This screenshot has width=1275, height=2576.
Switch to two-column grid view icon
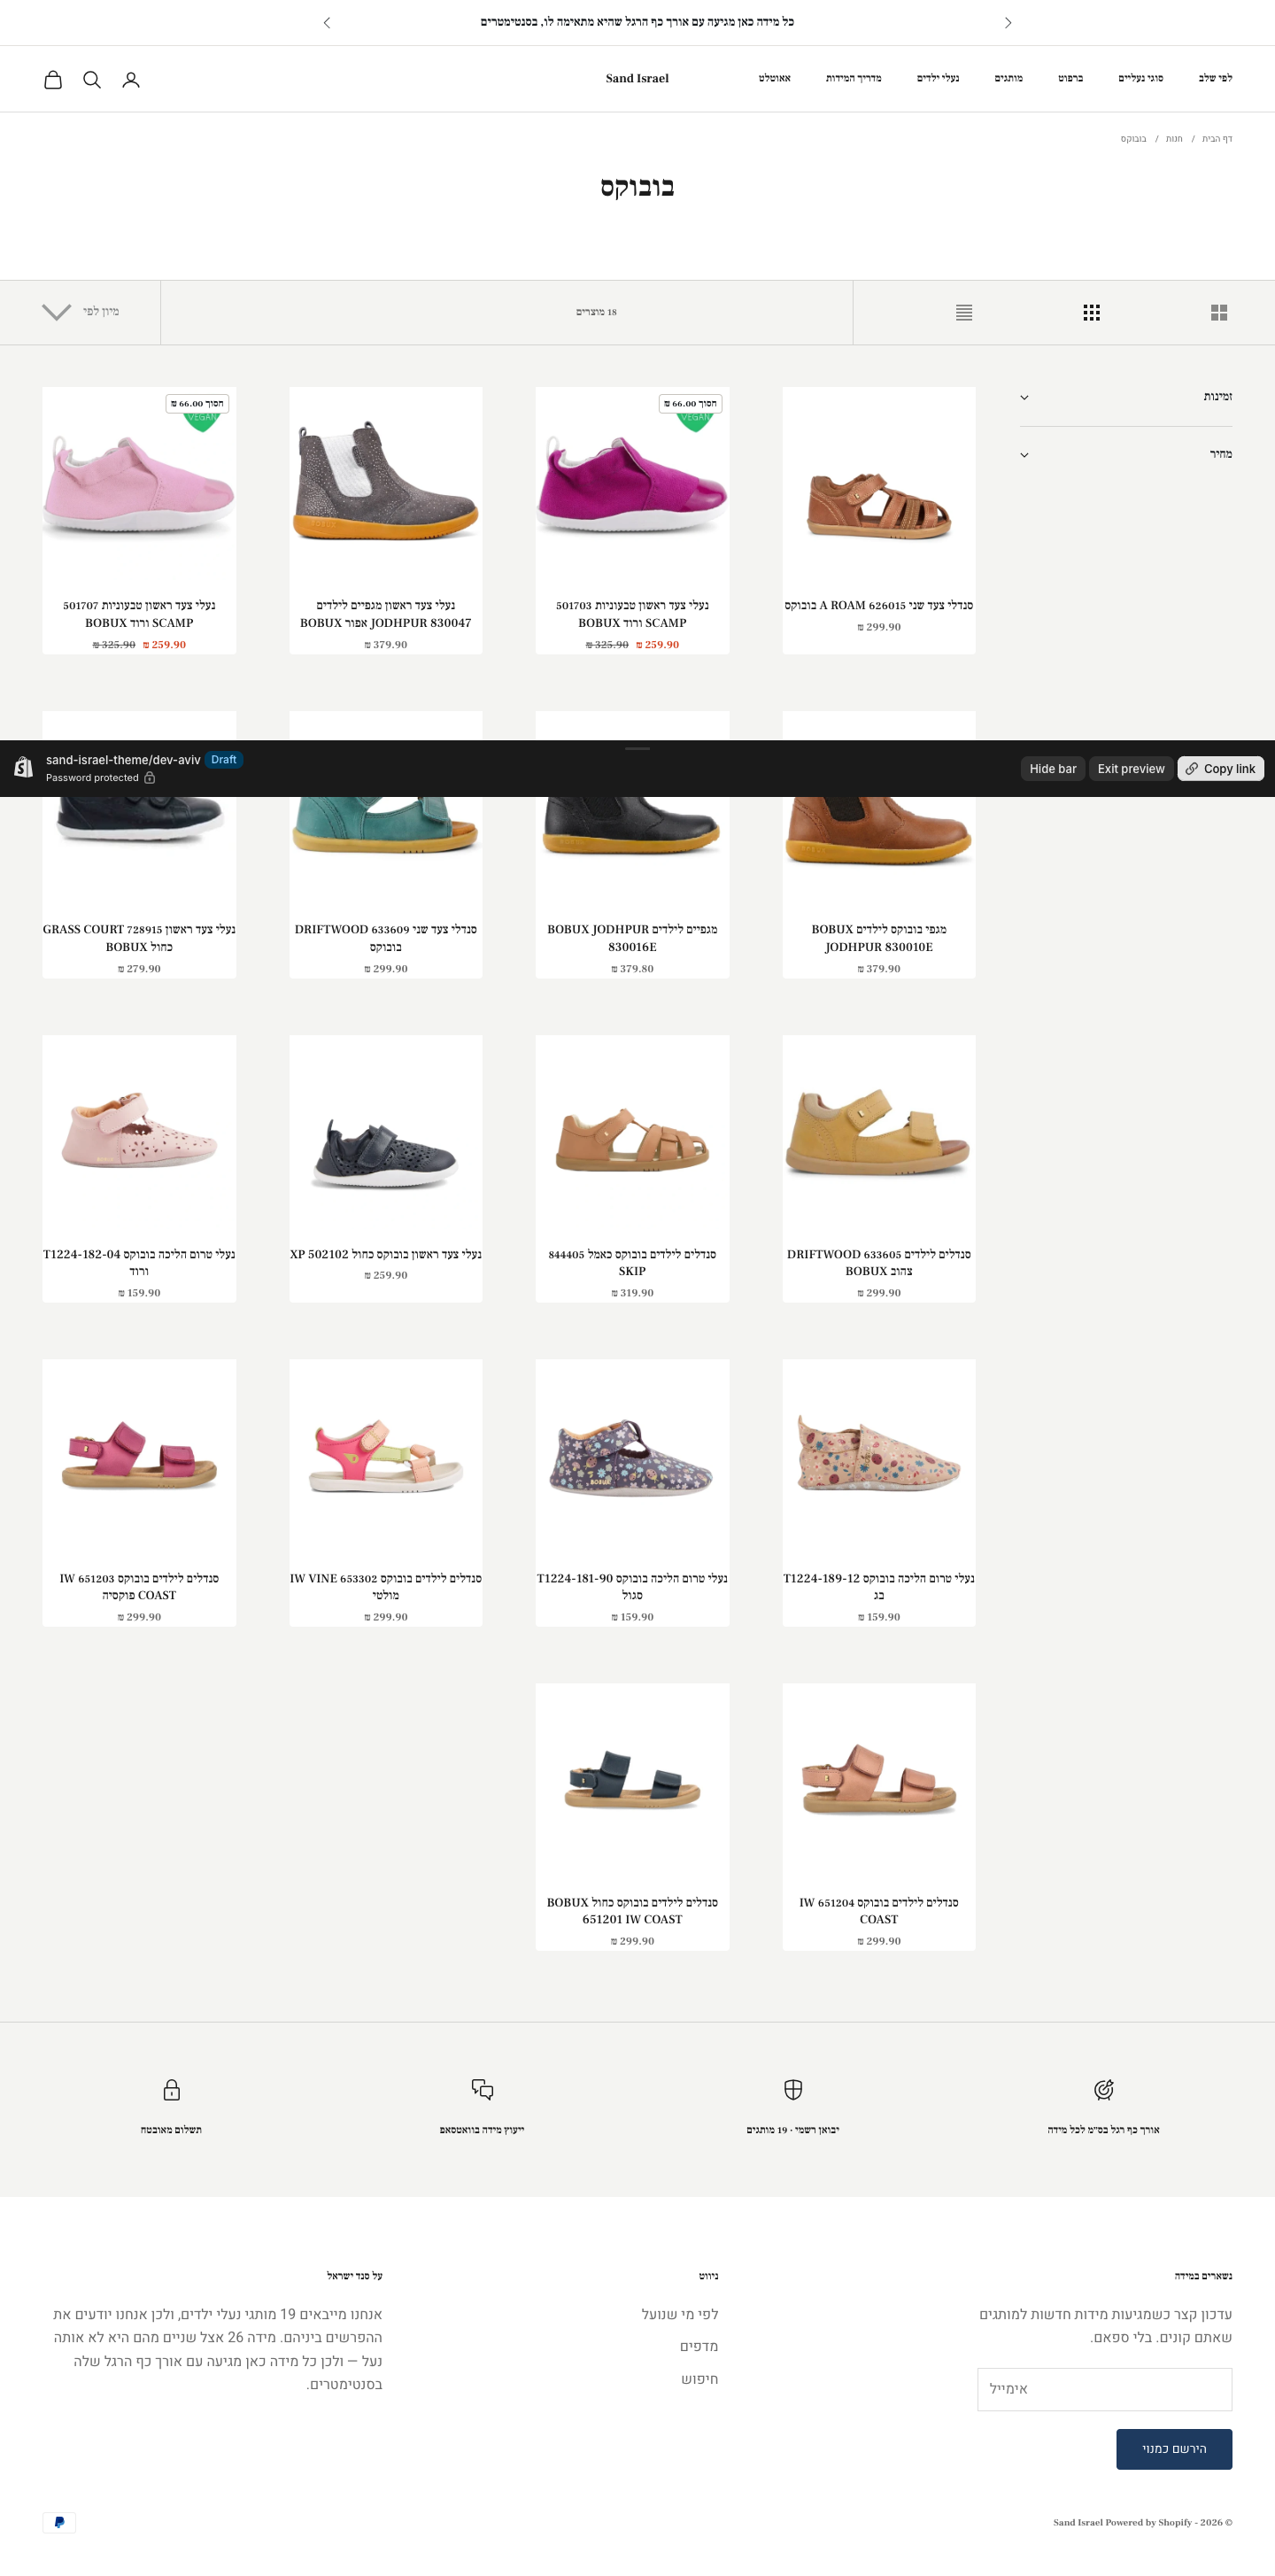[1219, 313]
